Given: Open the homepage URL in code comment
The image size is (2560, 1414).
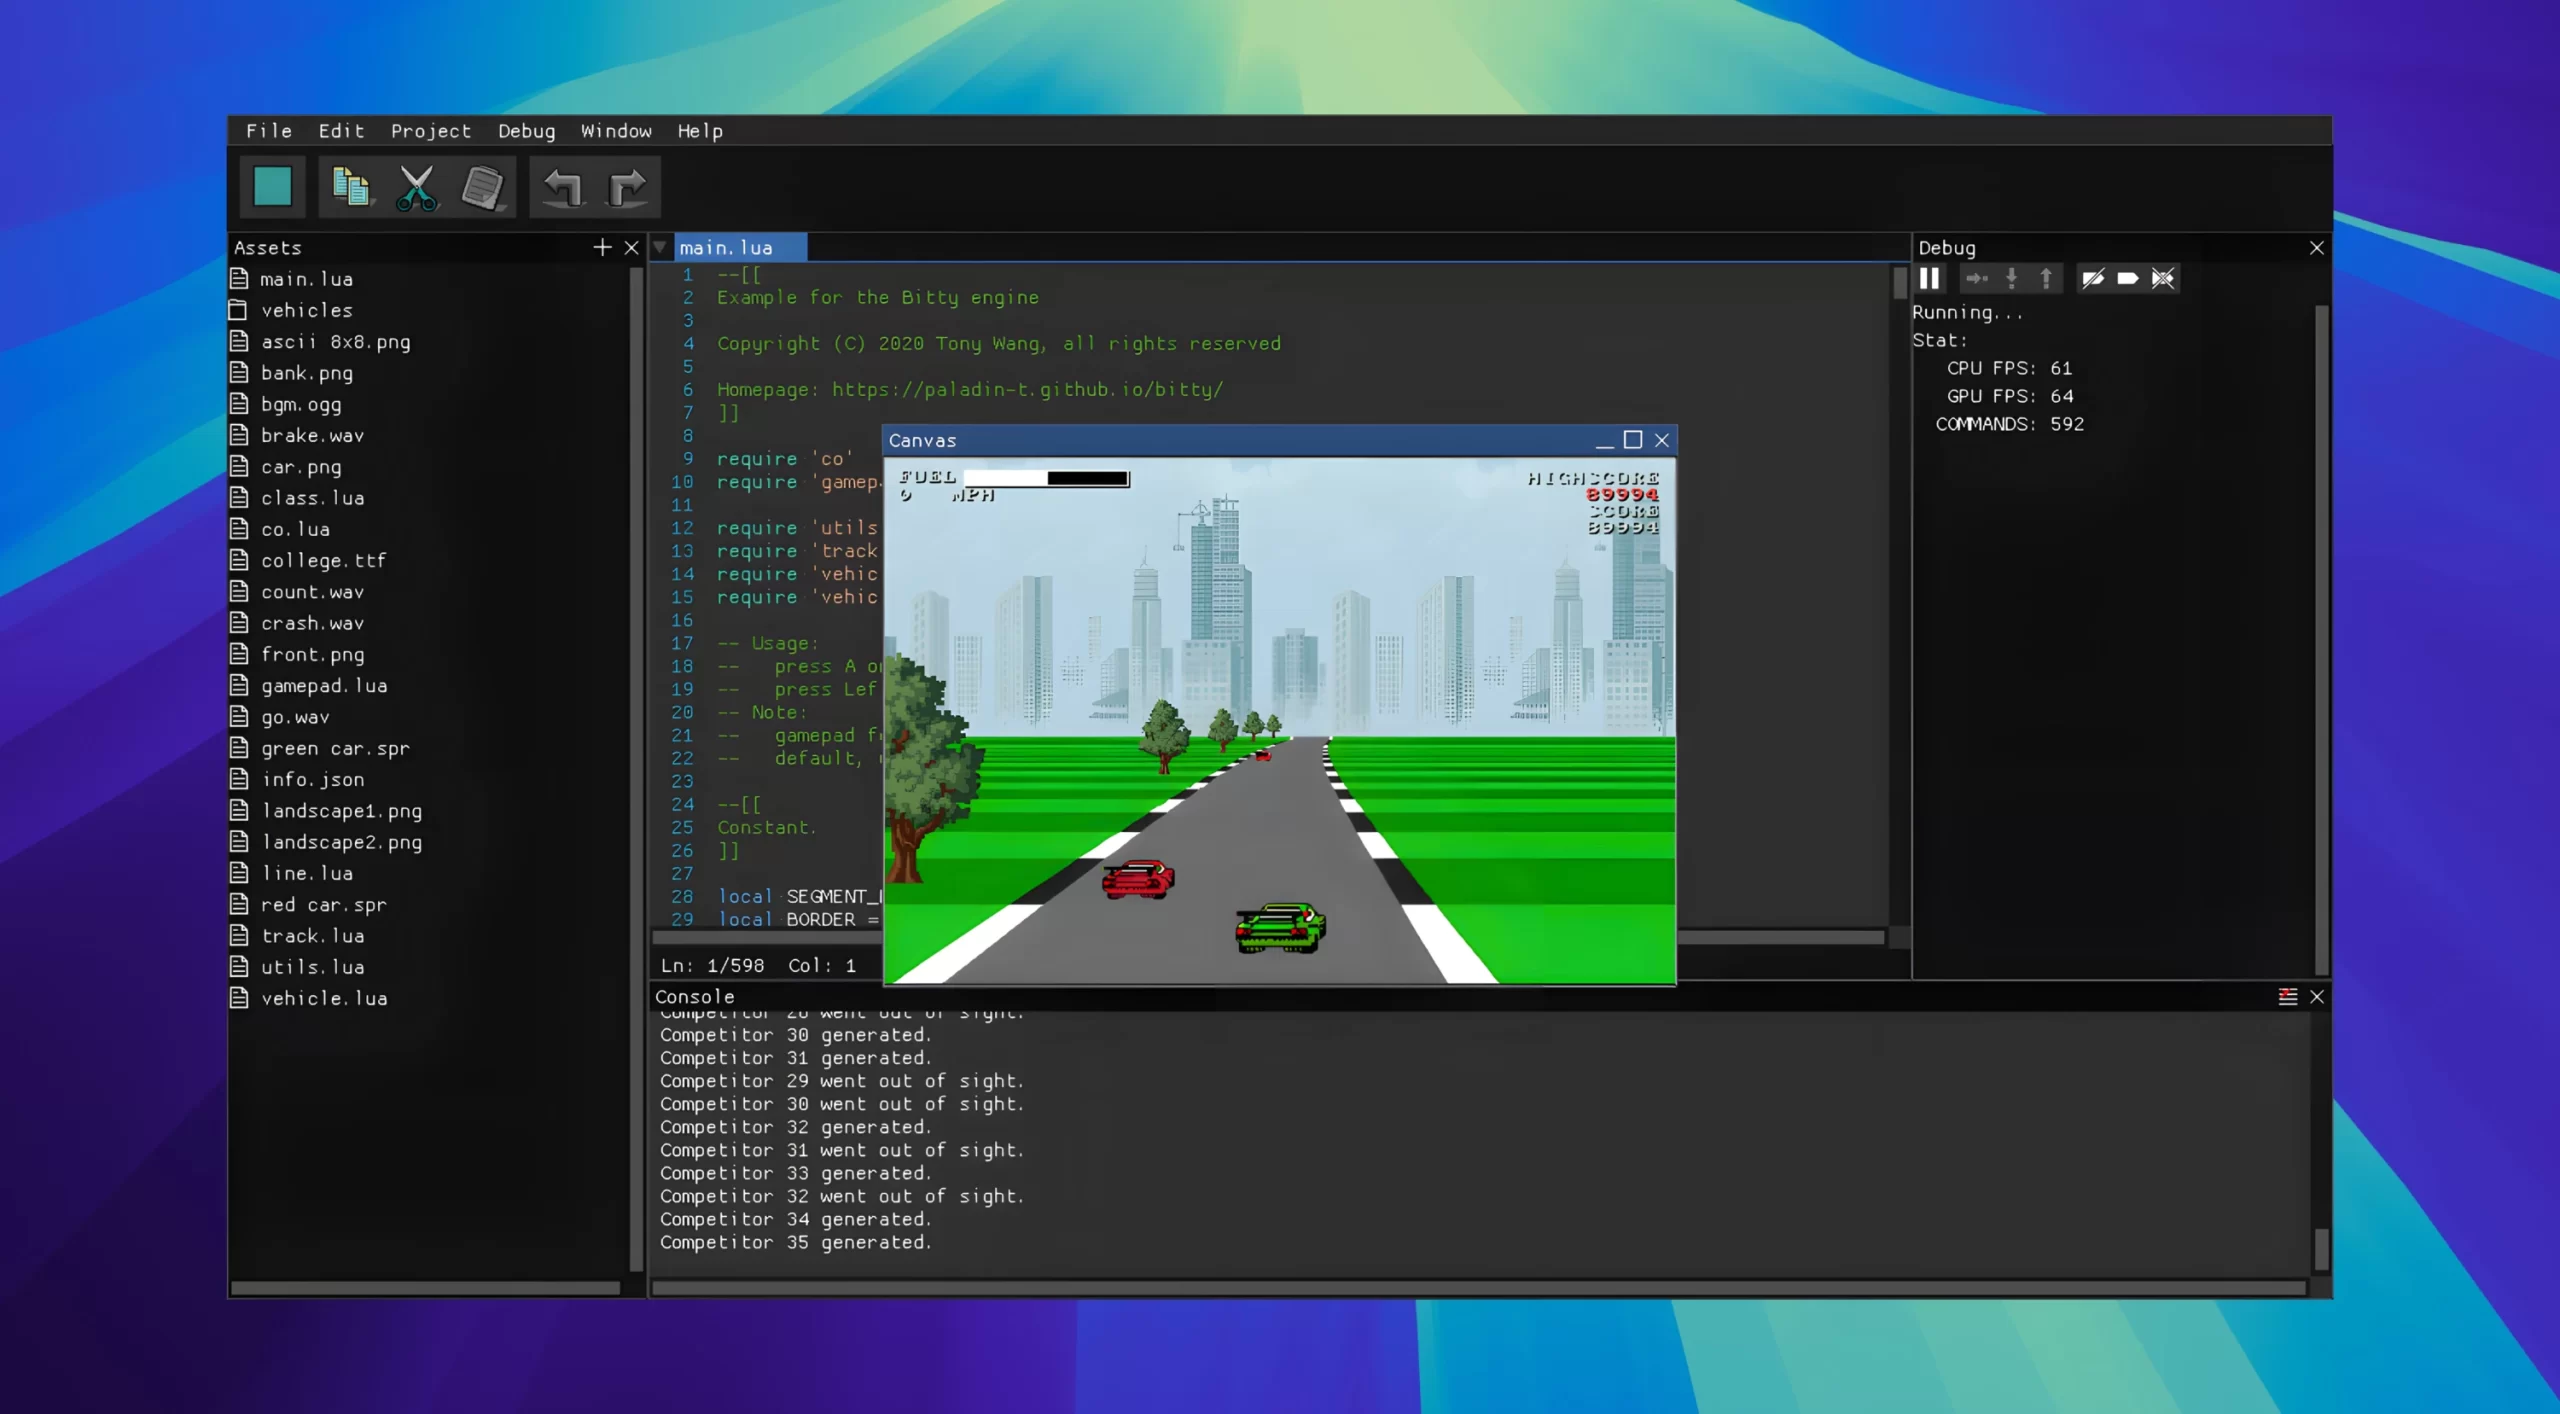Looking at the screenshot, I should tap(1027, 389).
